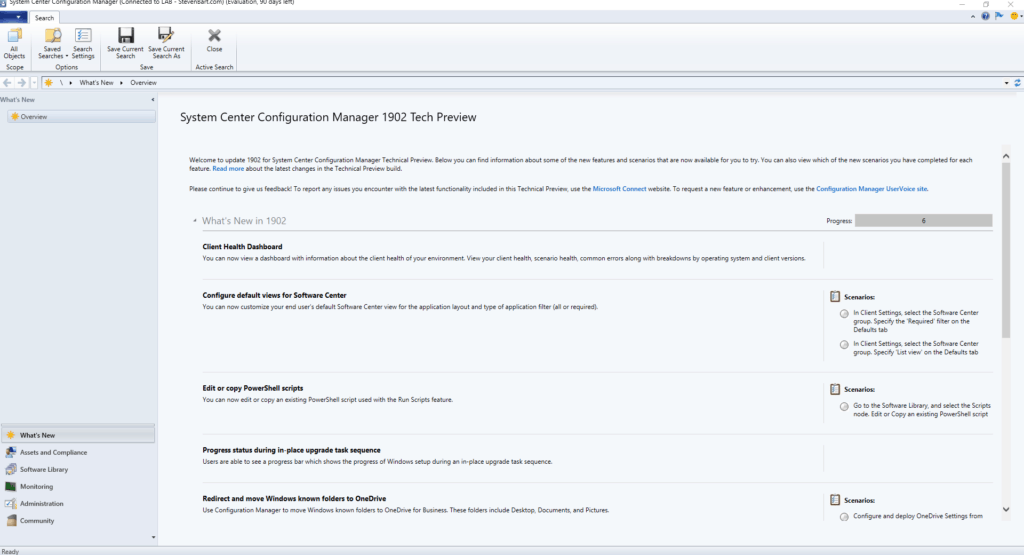
Task: Refresh the view using address bar icon
Action: point(1017,83)
